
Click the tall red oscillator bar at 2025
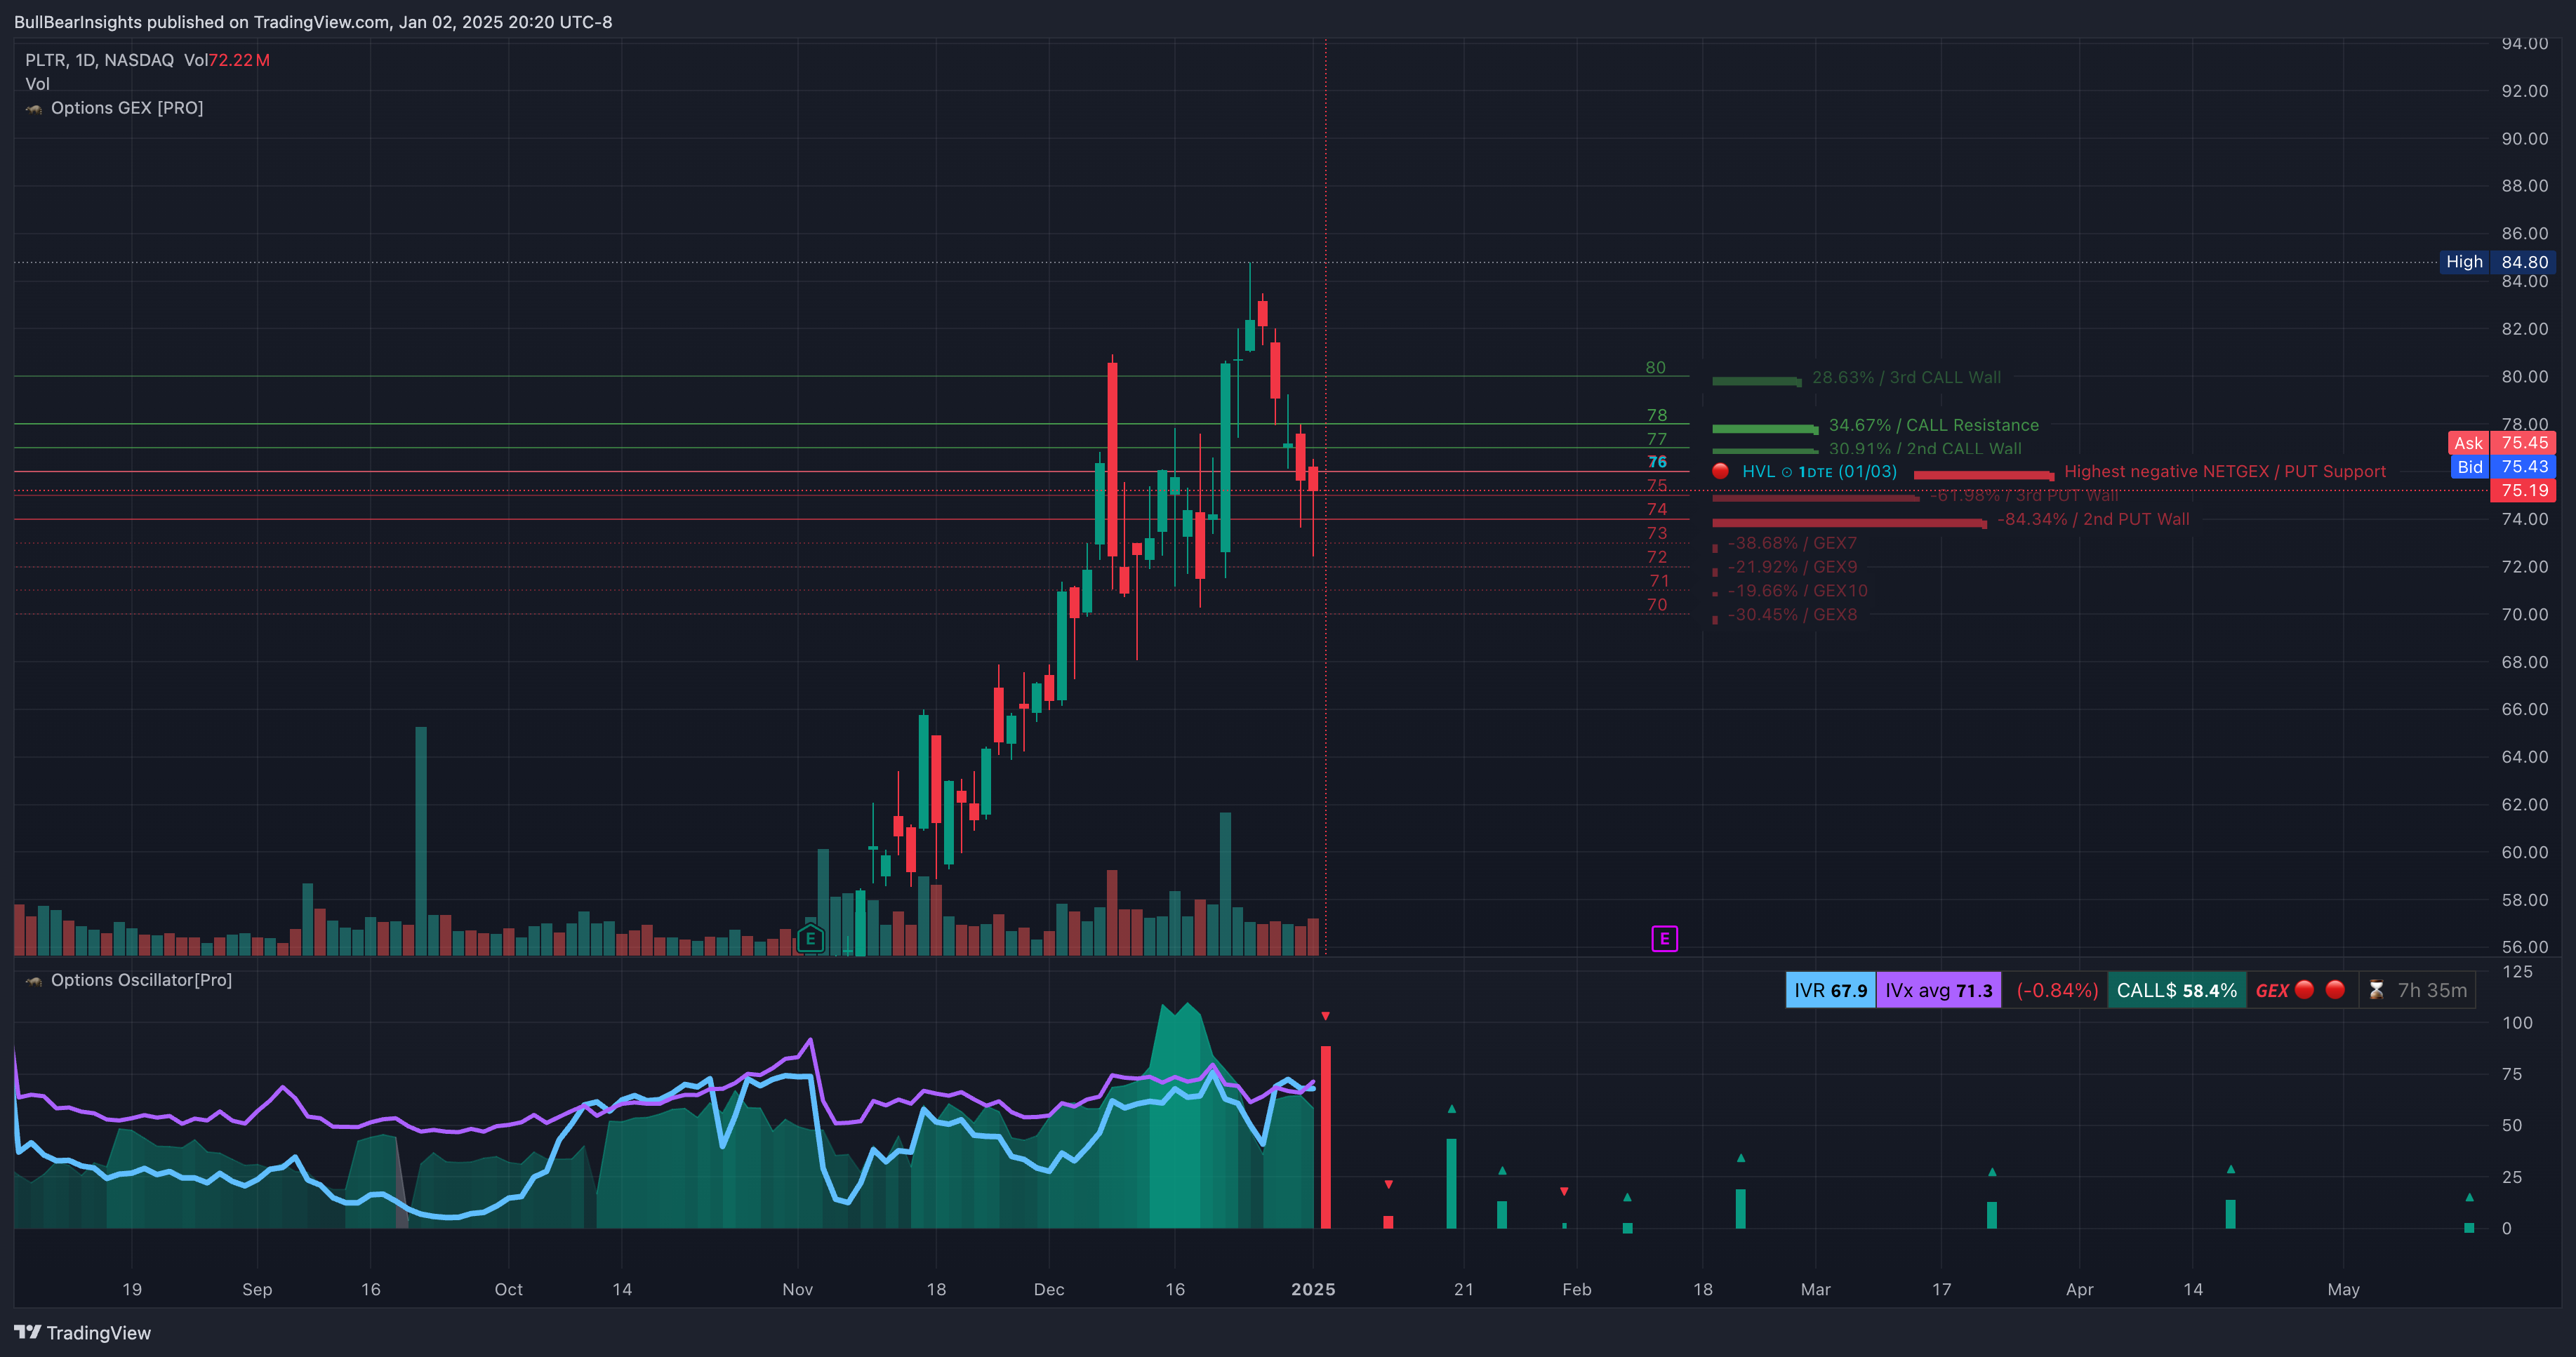click(x=1325, y=1137)
